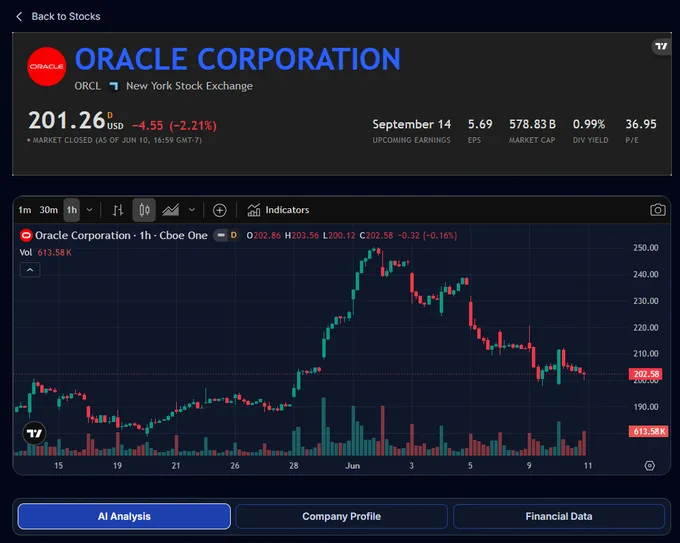
Task: Take a chart snapshot with camera icon
Action: coord(657,210)
